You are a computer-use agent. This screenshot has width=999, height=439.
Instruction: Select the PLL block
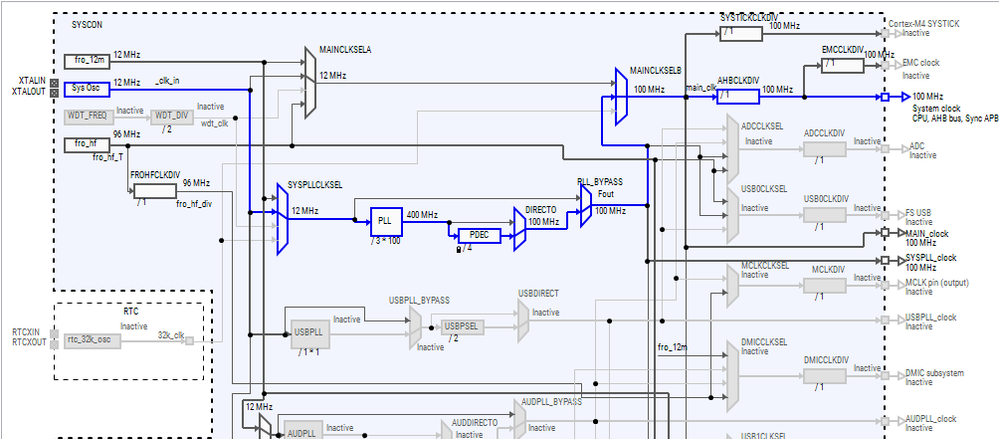(x=386, y=222)
